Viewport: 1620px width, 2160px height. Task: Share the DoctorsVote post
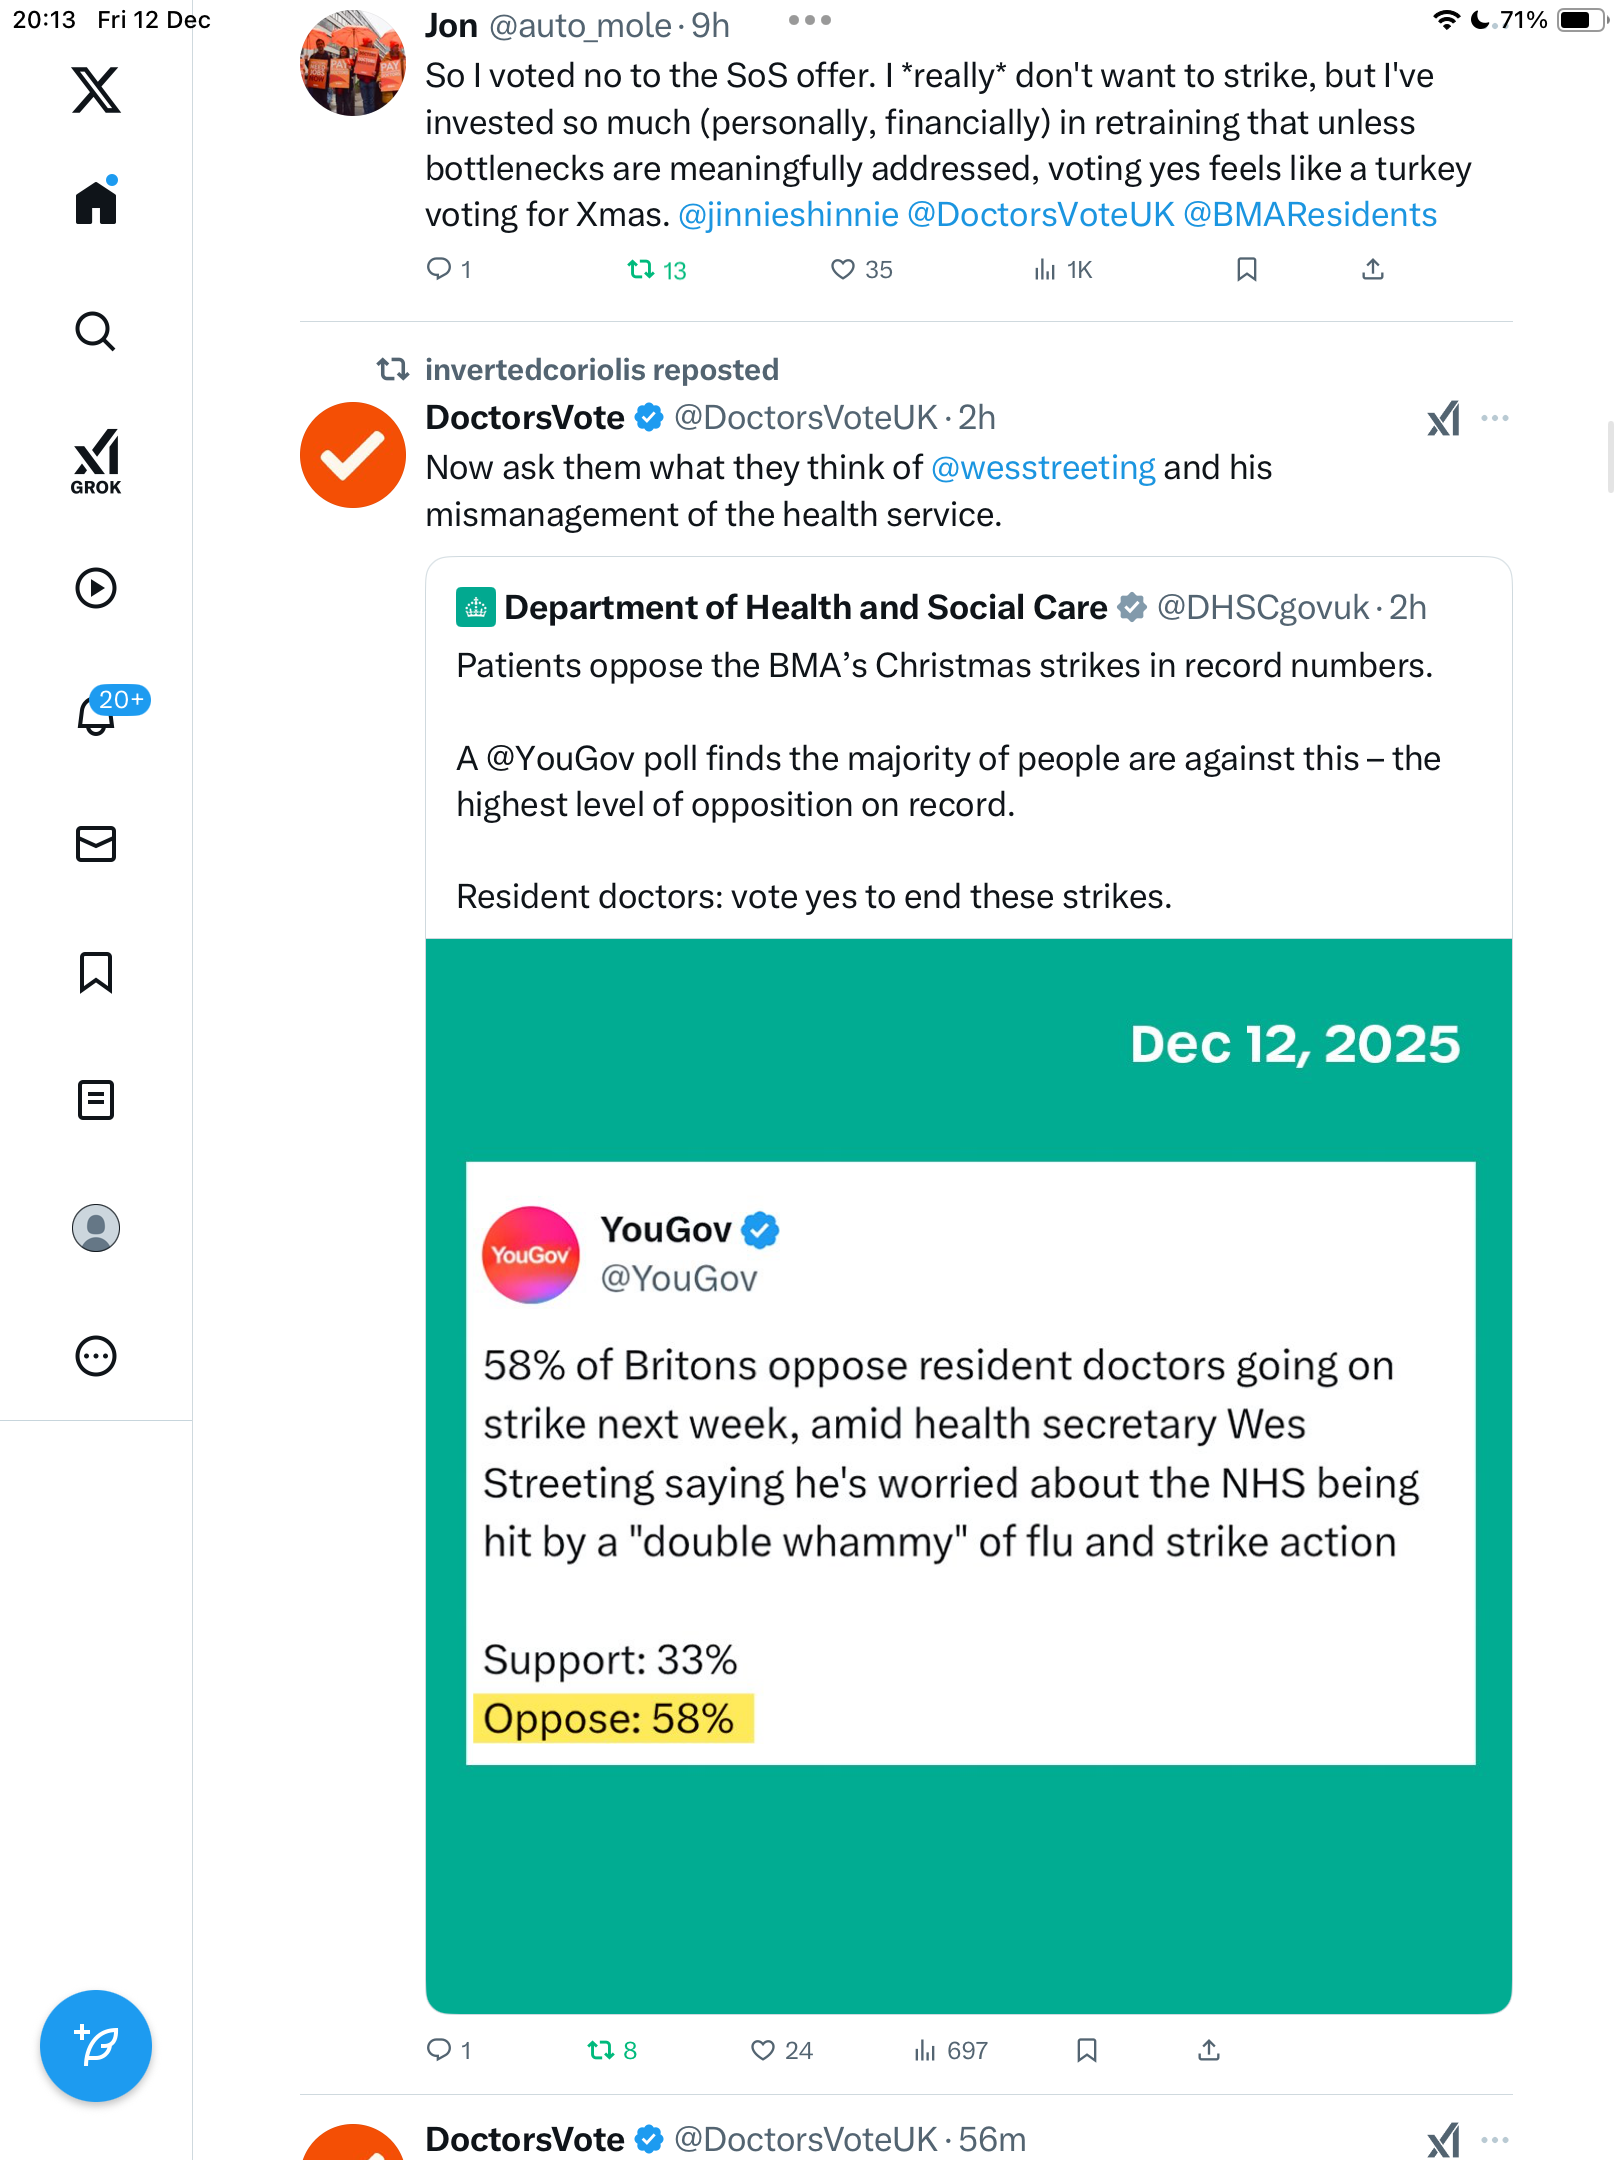click(x=1209, y=2051)
